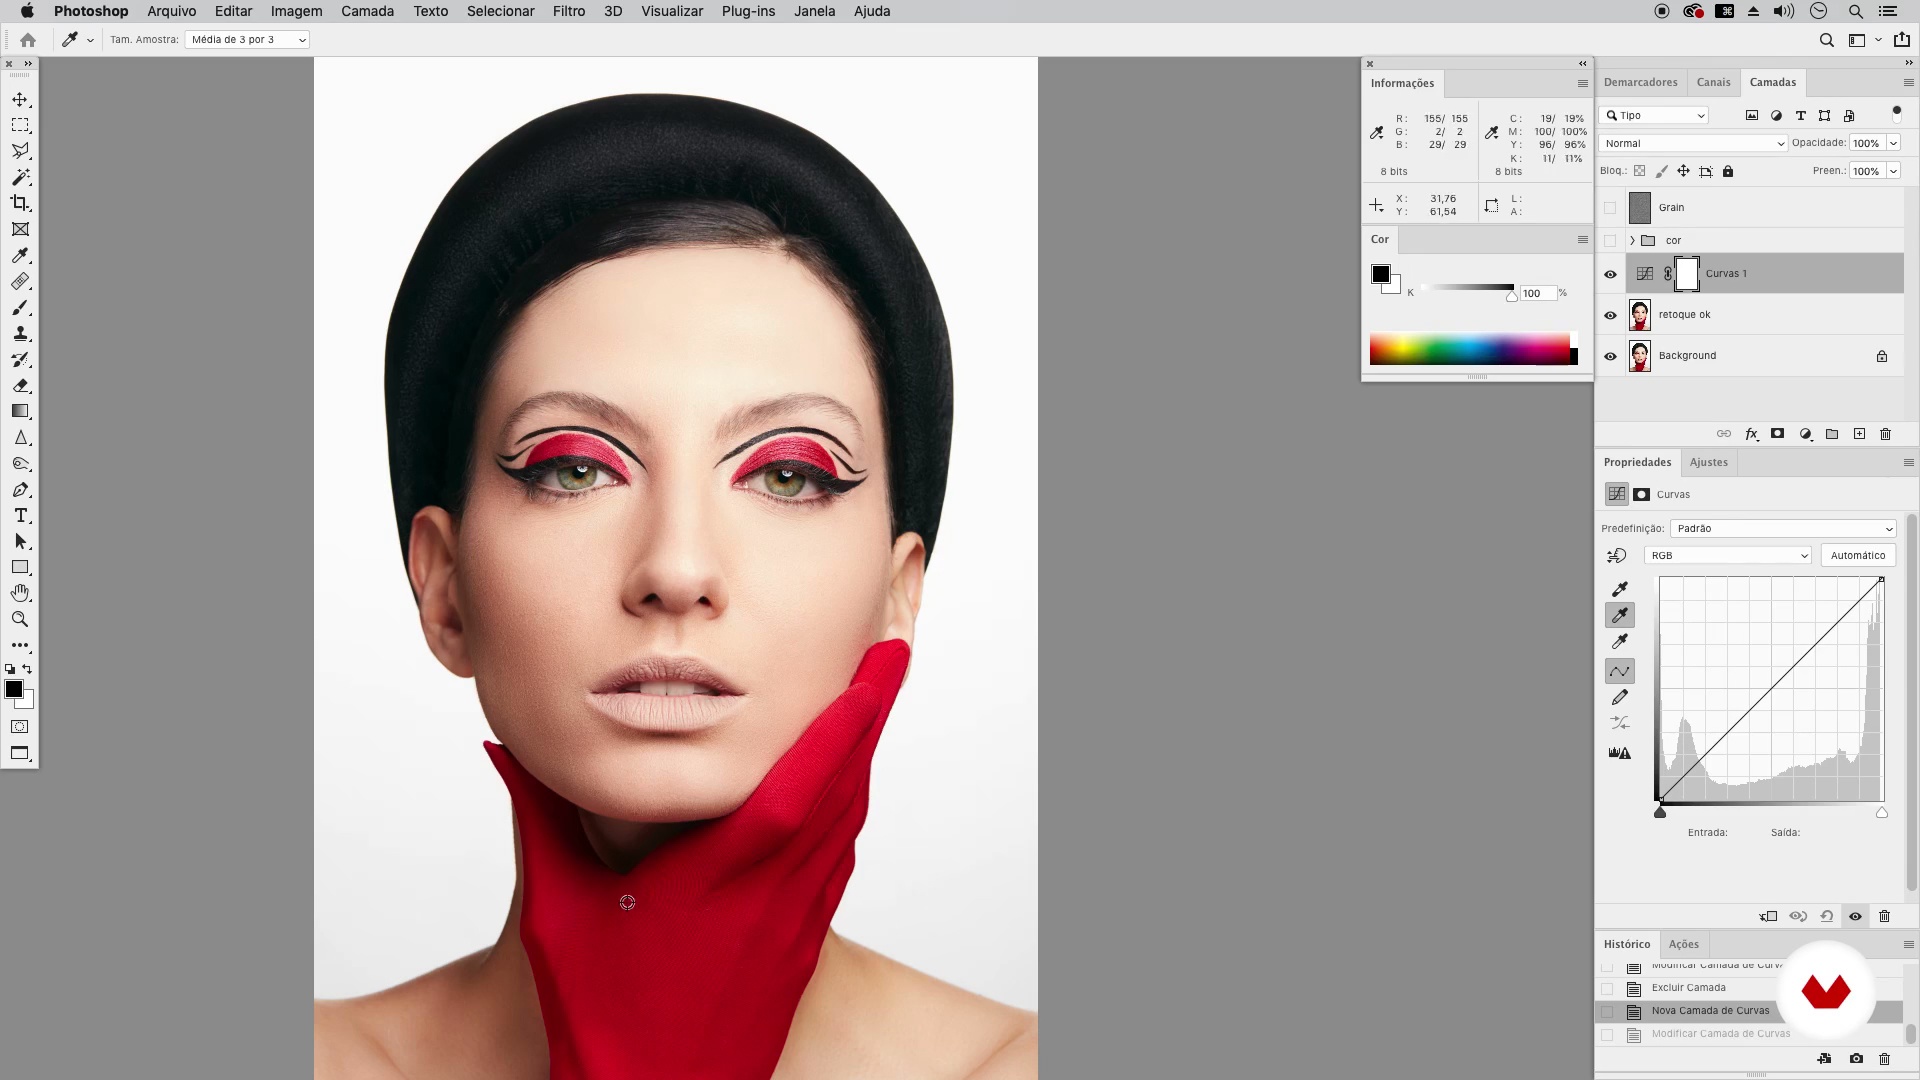1920x1080 pixels.
Task: Select the Type tool
Action: (x=20, y=515)
